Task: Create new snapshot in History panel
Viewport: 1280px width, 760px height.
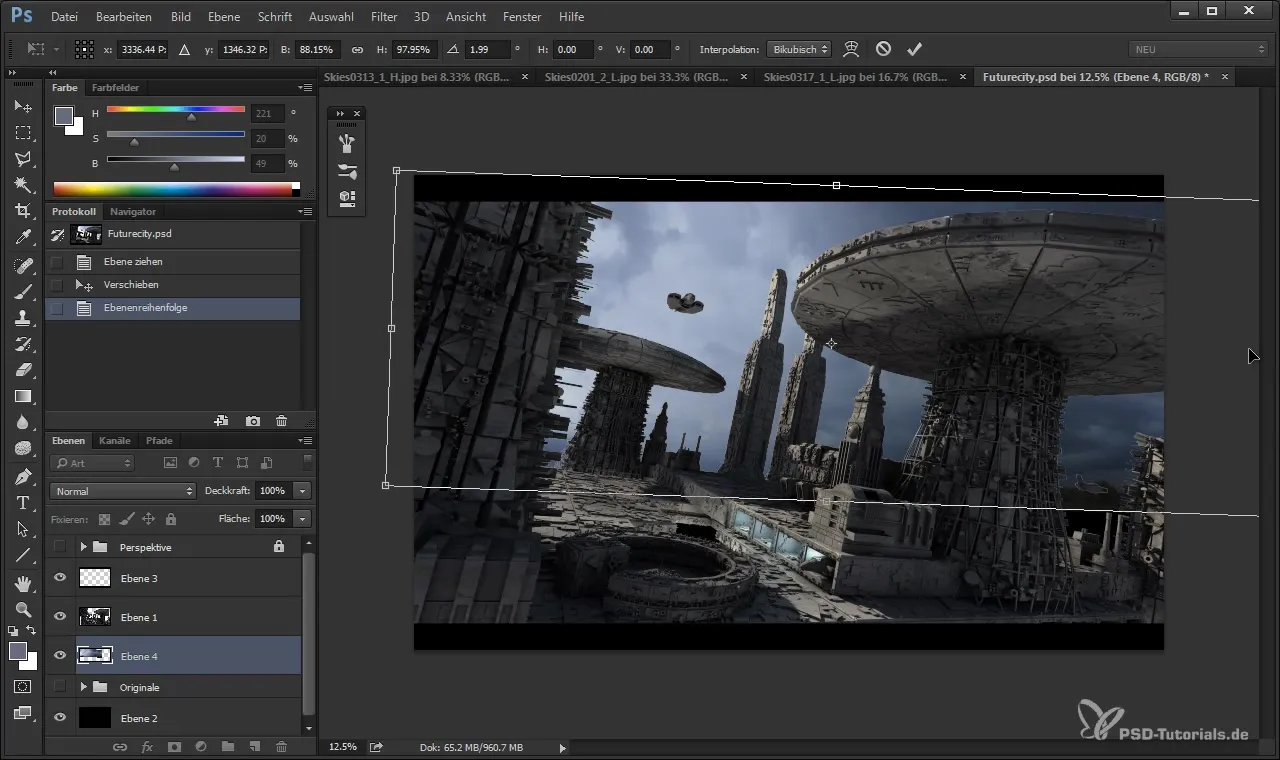Action: [x=253, y=421]
